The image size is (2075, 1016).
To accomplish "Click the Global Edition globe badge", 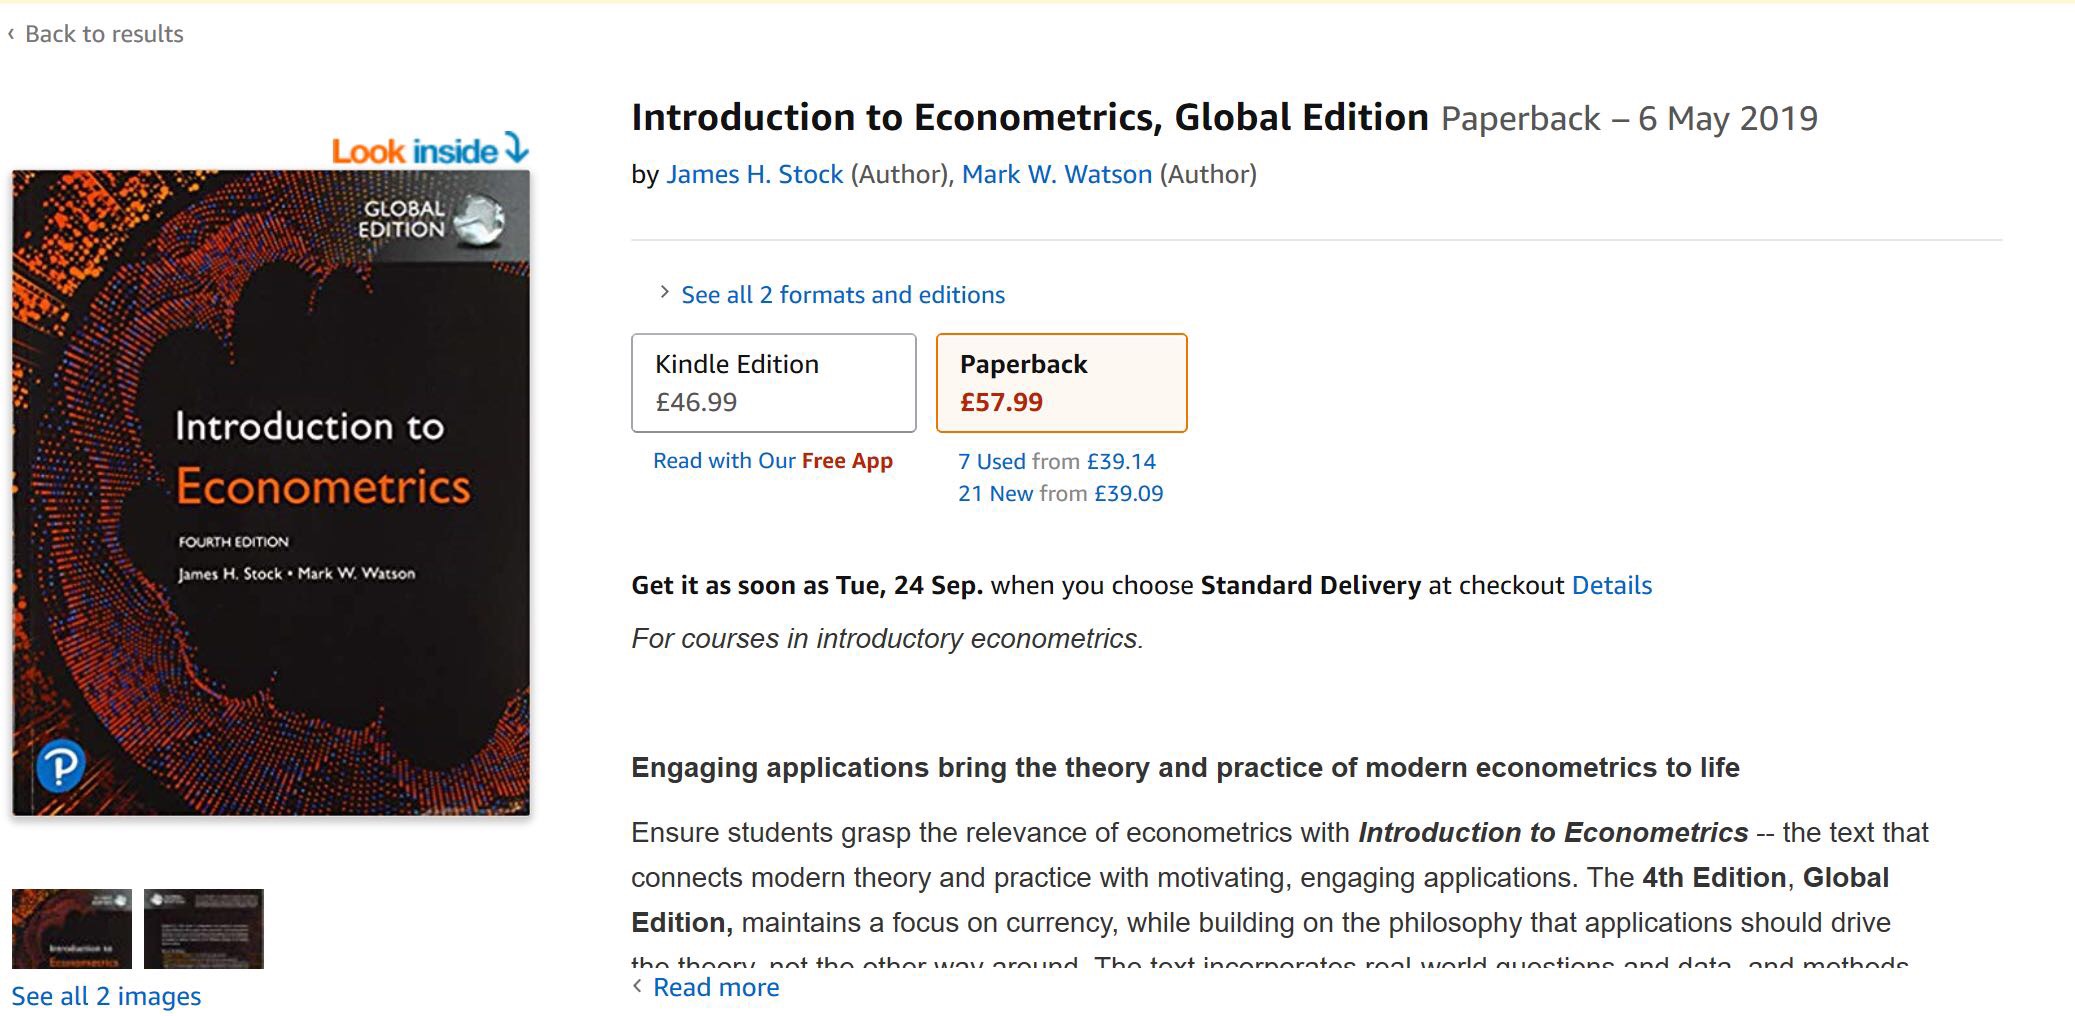I will (479, 220).
